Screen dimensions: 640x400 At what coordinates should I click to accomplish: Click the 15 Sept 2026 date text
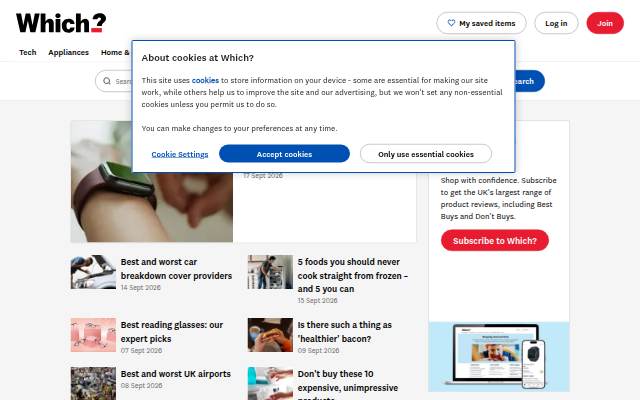(x=318, y=300)
